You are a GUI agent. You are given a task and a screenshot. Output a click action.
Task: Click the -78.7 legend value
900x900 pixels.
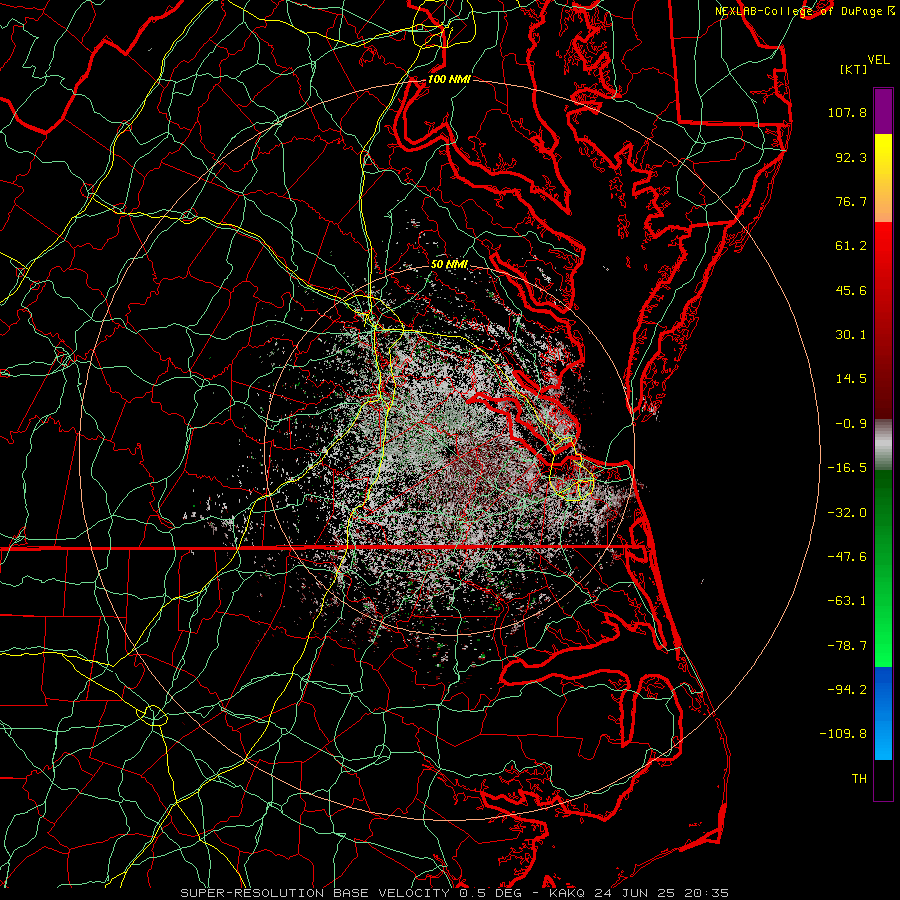tap(847, 646)
